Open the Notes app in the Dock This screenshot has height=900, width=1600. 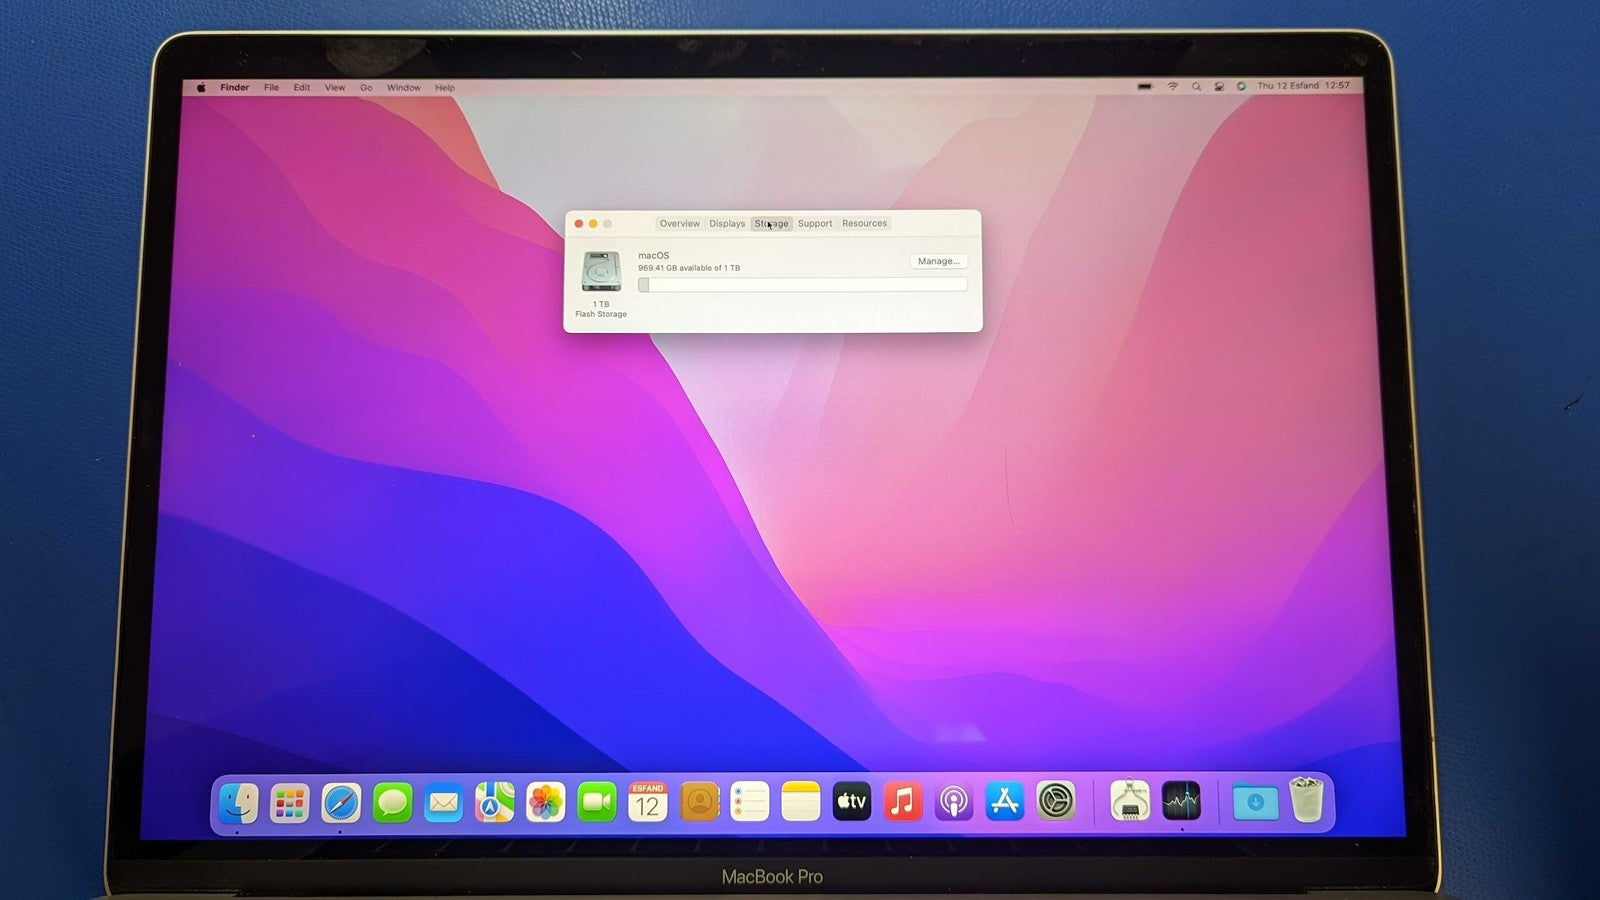pos(801,802)
